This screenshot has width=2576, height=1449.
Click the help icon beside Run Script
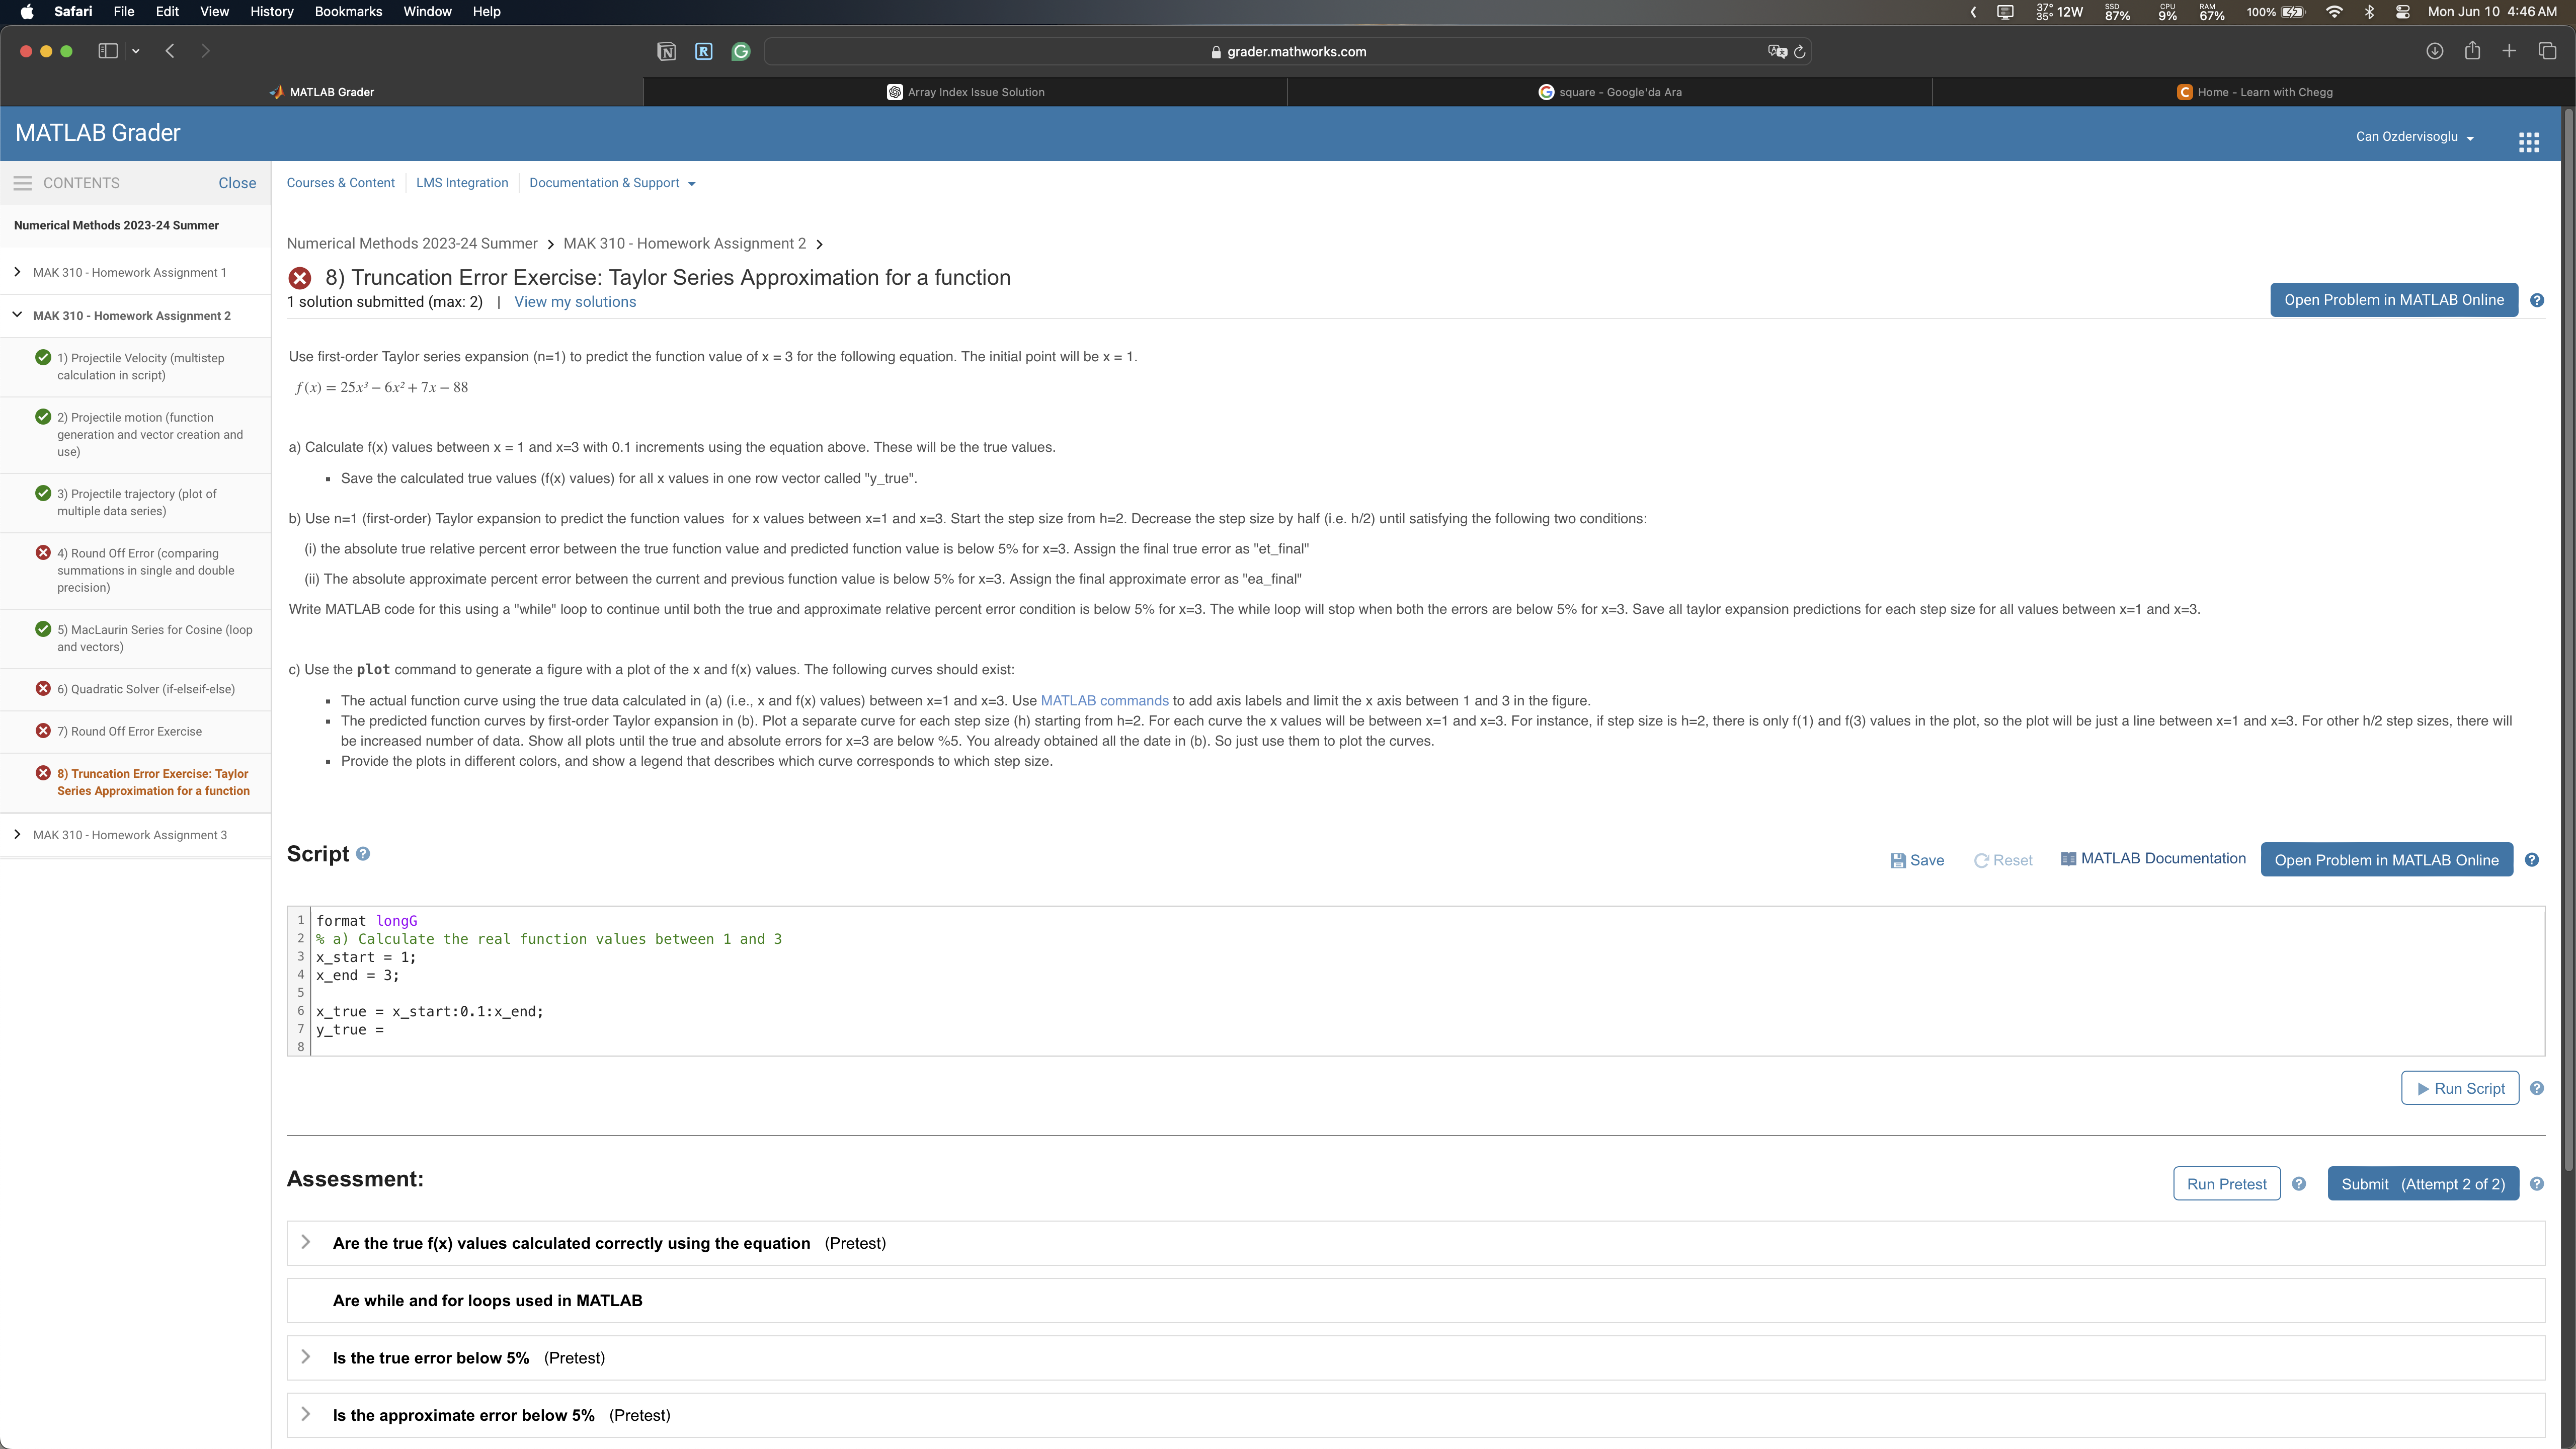click(x=2537, y=1088)
